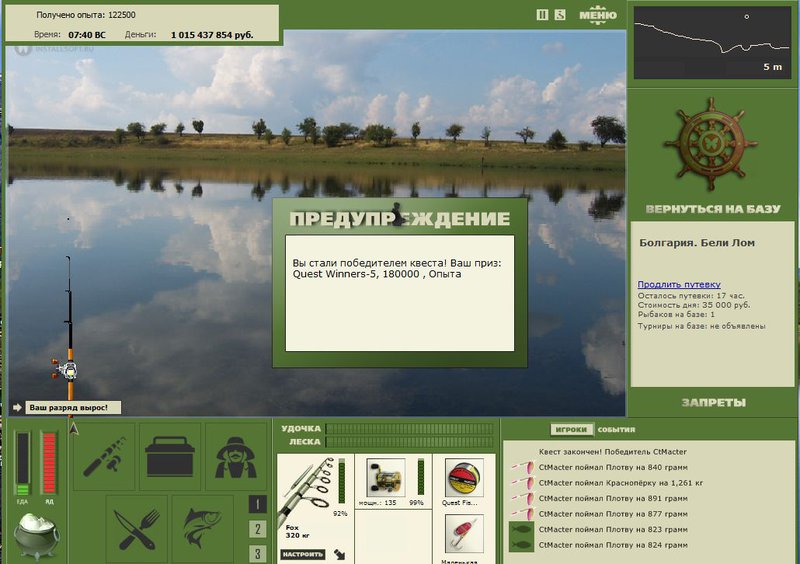The image size is (800, 564).
Task: Open the ЗАПРЕТЫ restrictions panel
Action: (713, 403)
